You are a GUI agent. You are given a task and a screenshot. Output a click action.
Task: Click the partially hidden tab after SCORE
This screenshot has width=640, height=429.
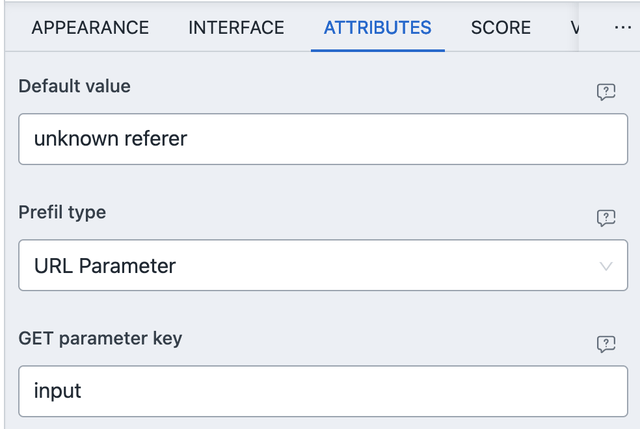(x=575, y=28)
